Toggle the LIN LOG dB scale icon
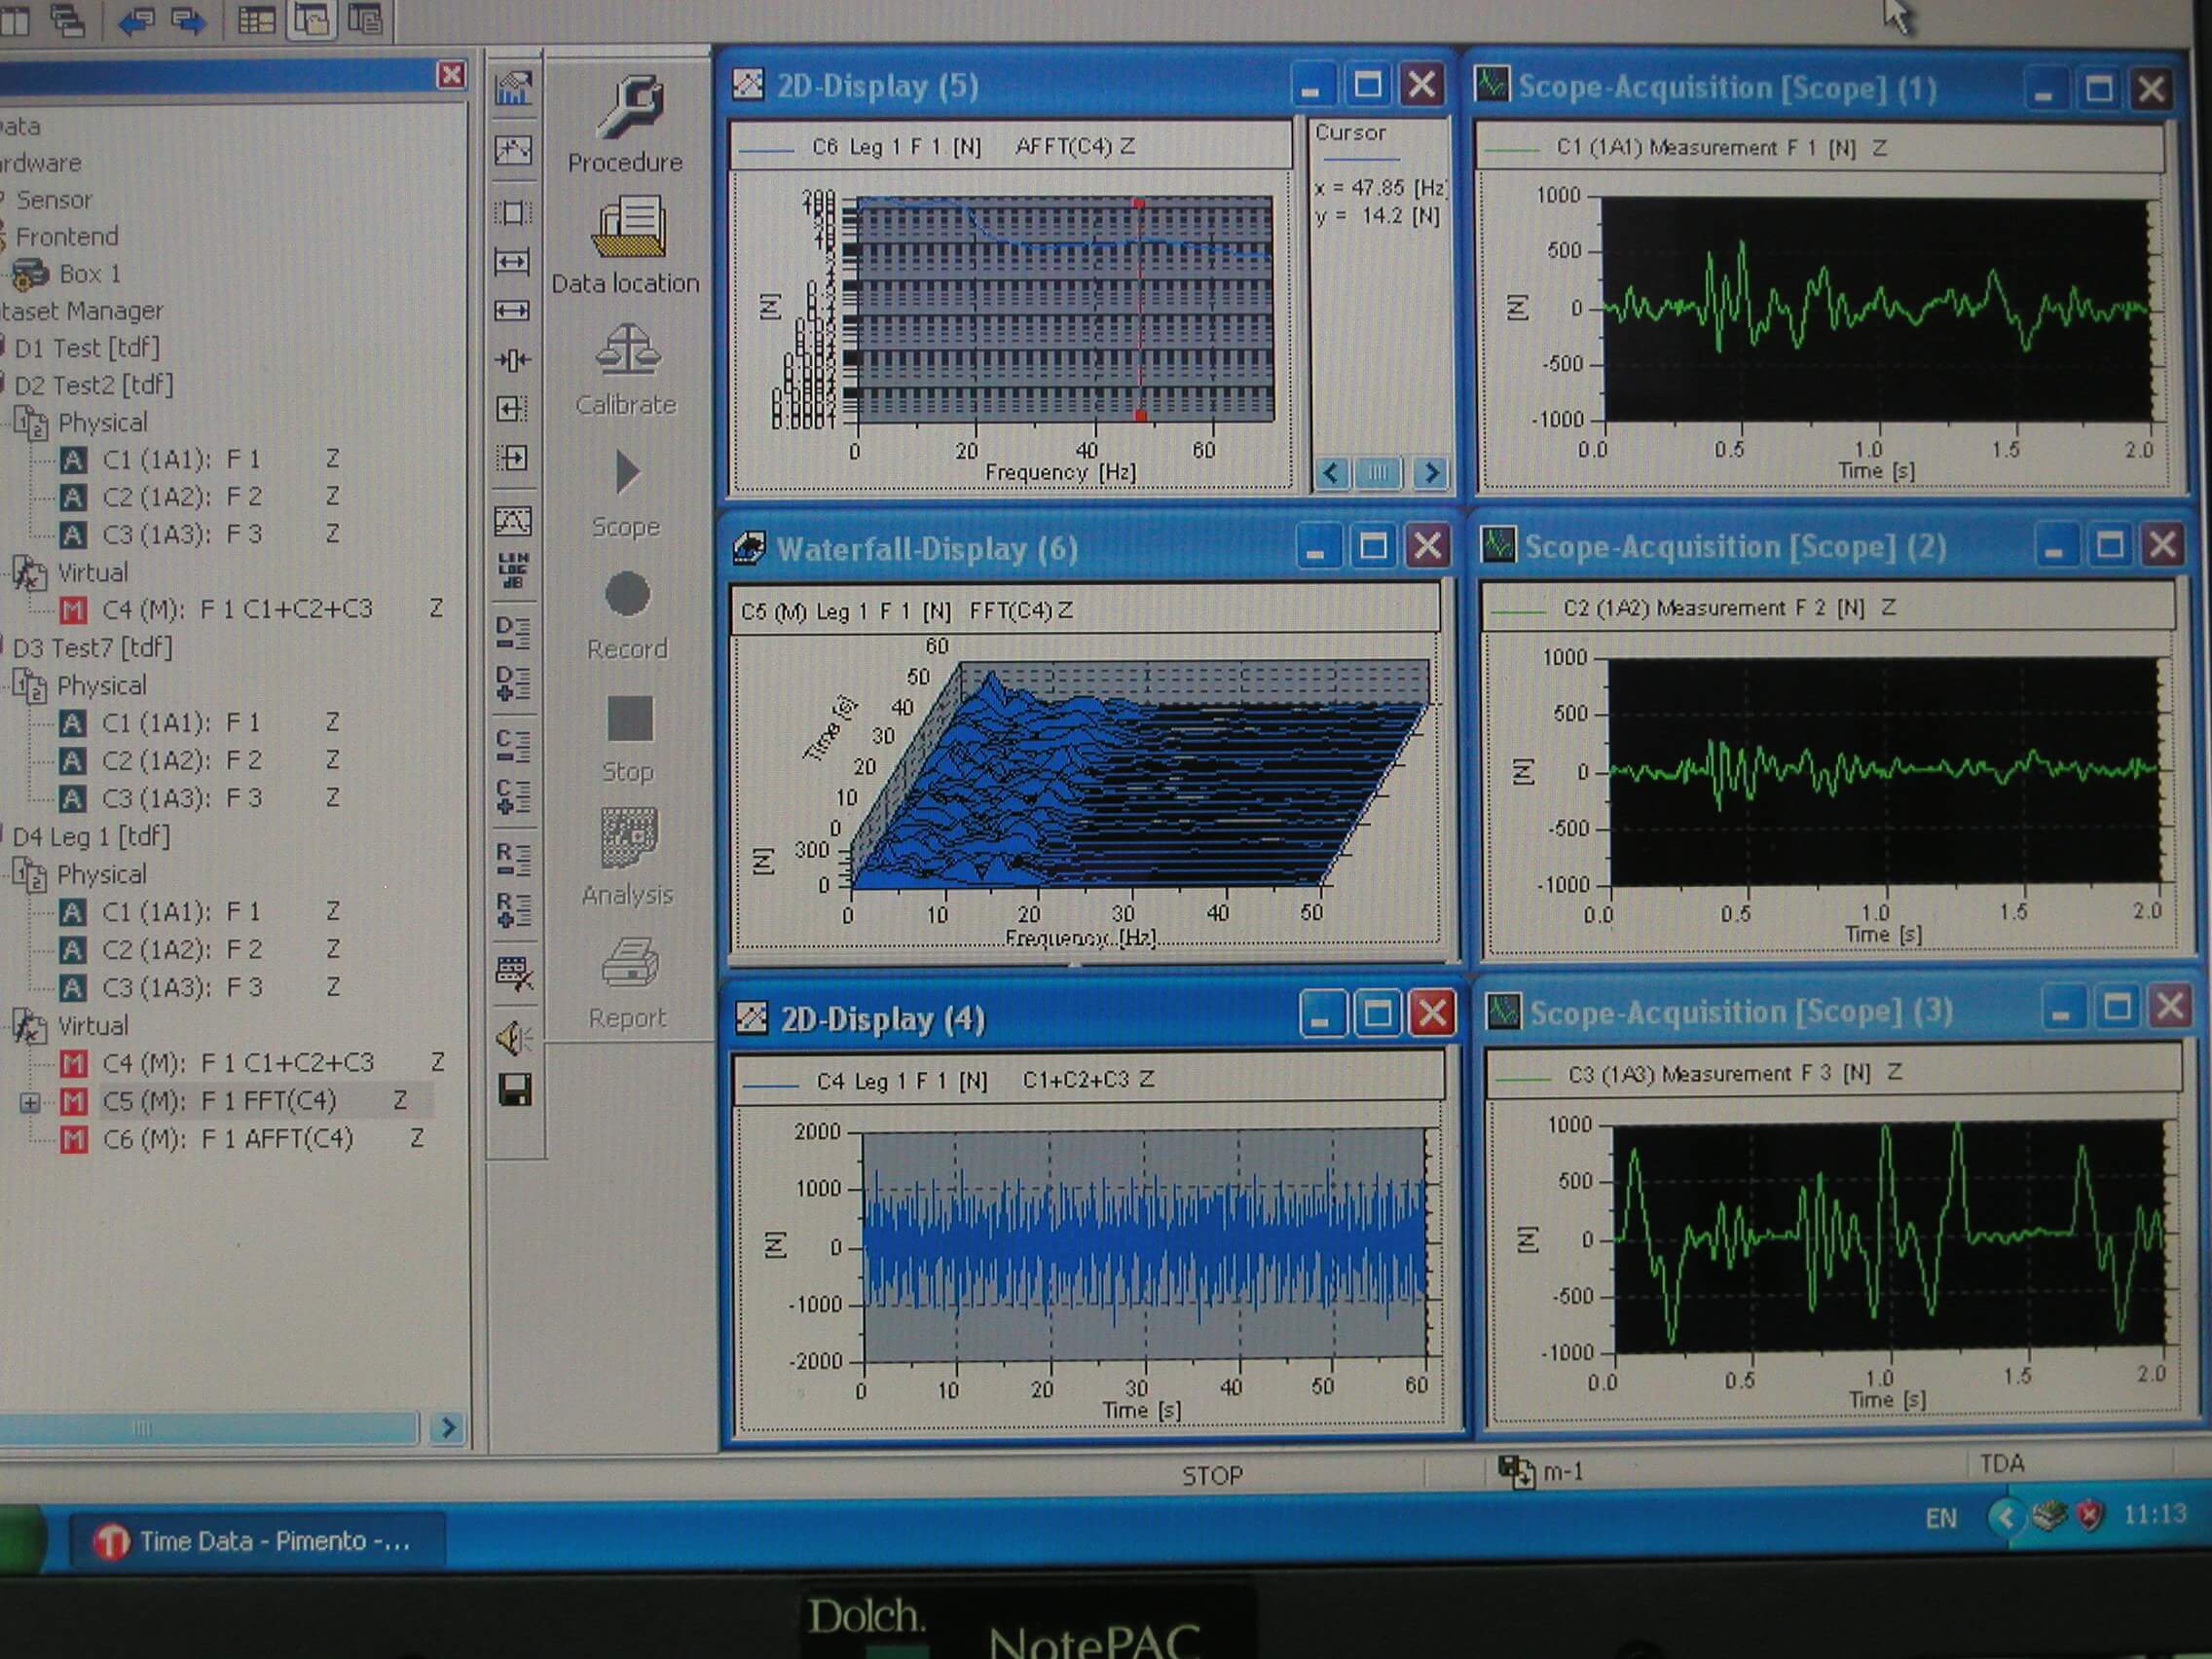Screen dimensions: 2212x1659 click(x=513, y=569)
